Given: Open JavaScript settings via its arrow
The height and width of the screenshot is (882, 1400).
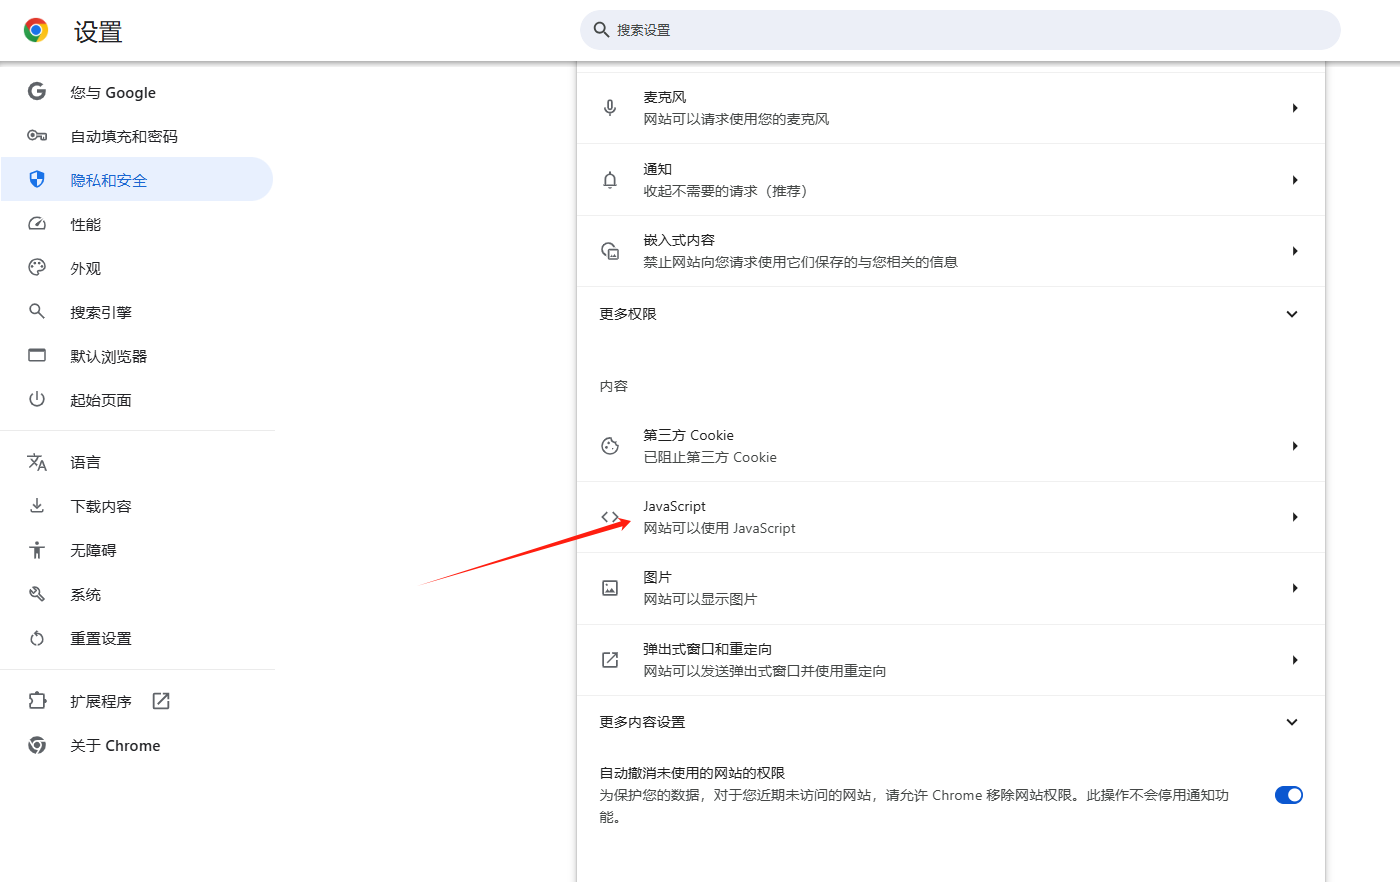Looking at the screenshot, I should tap(1295, 517).
